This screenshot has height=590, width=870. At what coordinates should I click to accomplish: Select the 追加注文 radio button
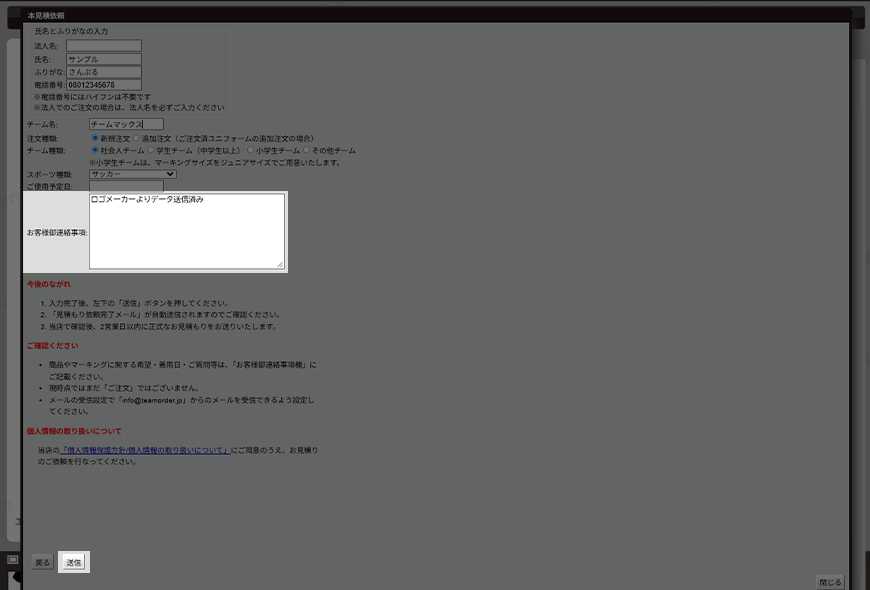tap(136, 138)
